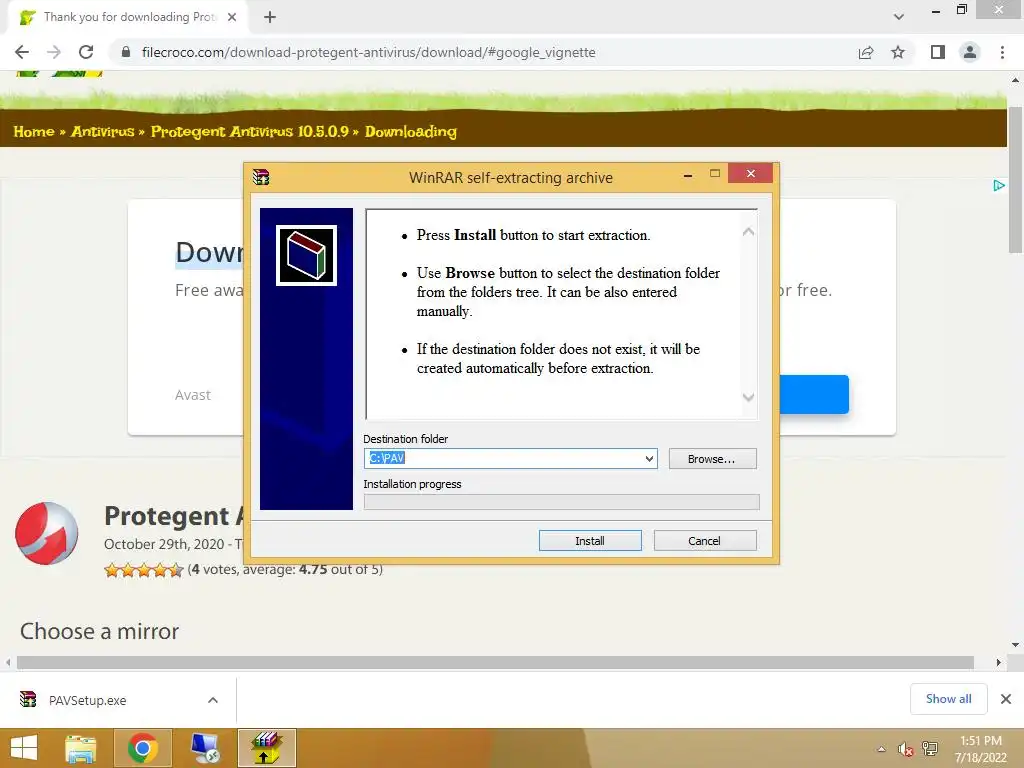This screenshot has height=768, width=1024.
Task: Share this page using the share icon
Action: 866,52
